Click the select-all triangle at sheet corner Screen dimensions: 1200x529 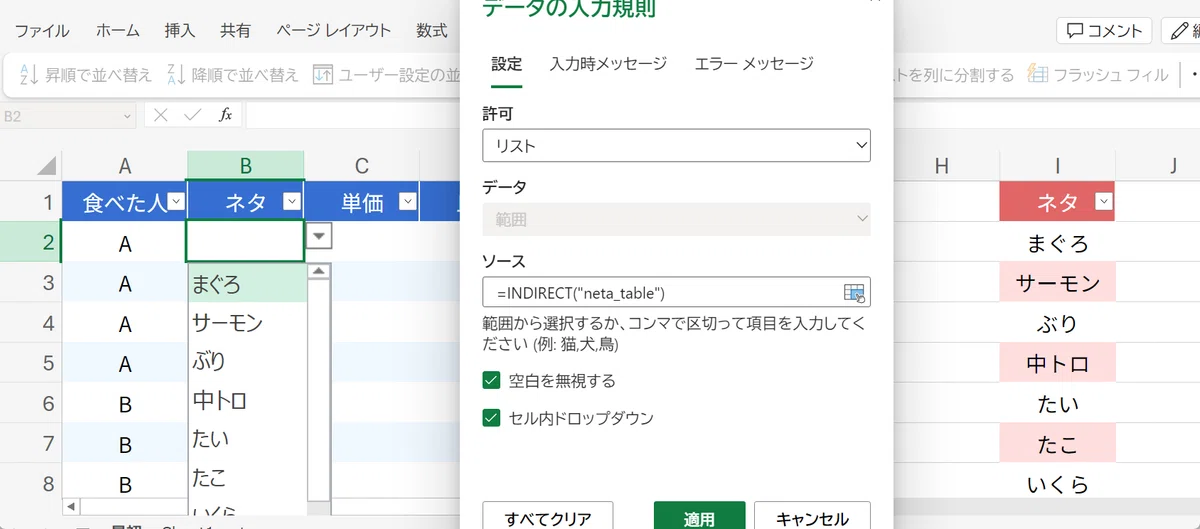coord(46,166)
